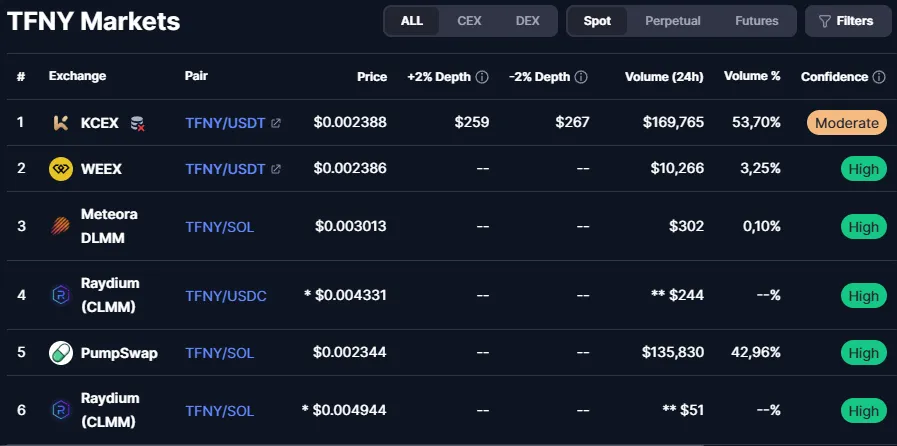Screen dimensions: 897x446
Task: Open the external link icon for KCEX TFNY/USDT
Action: coord(276,123)
